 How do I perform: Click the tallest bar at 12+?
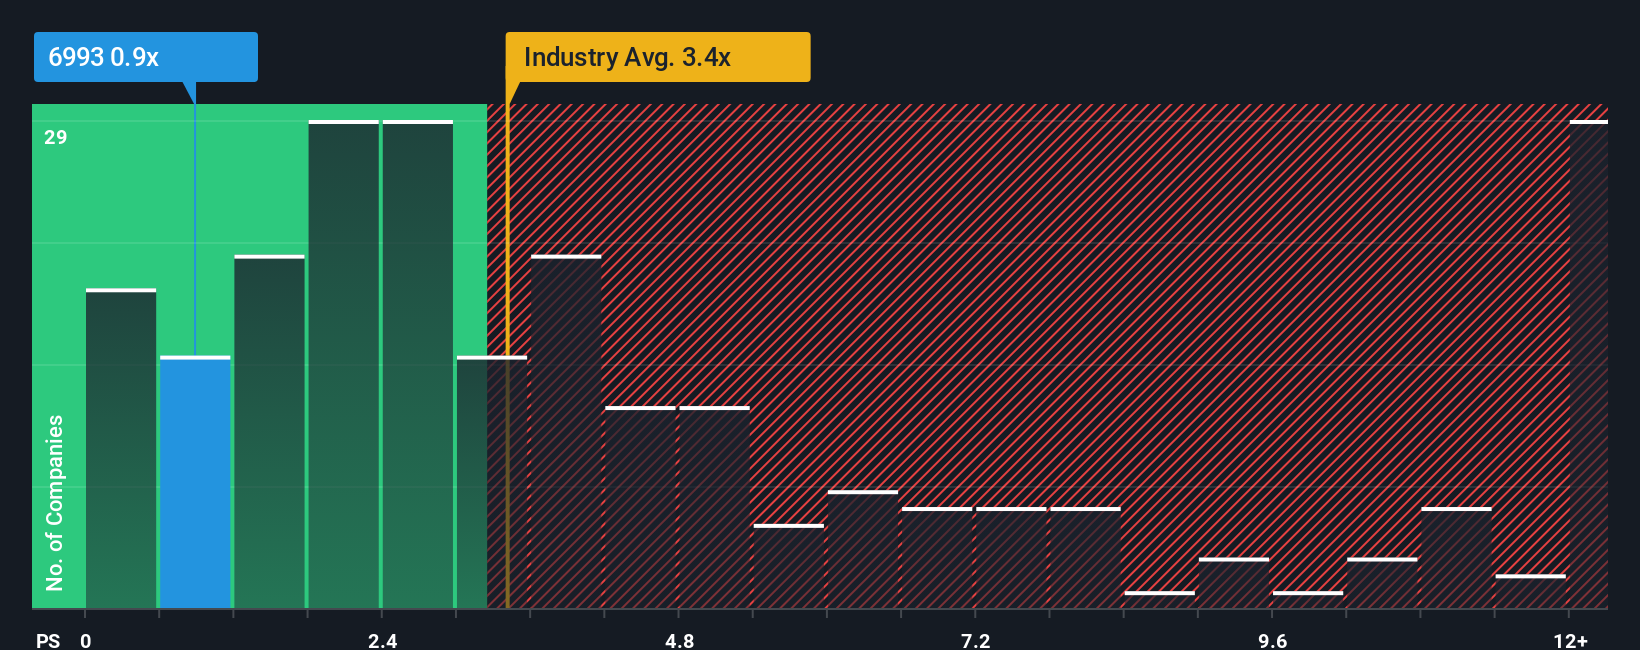(x=1589, y=364)
